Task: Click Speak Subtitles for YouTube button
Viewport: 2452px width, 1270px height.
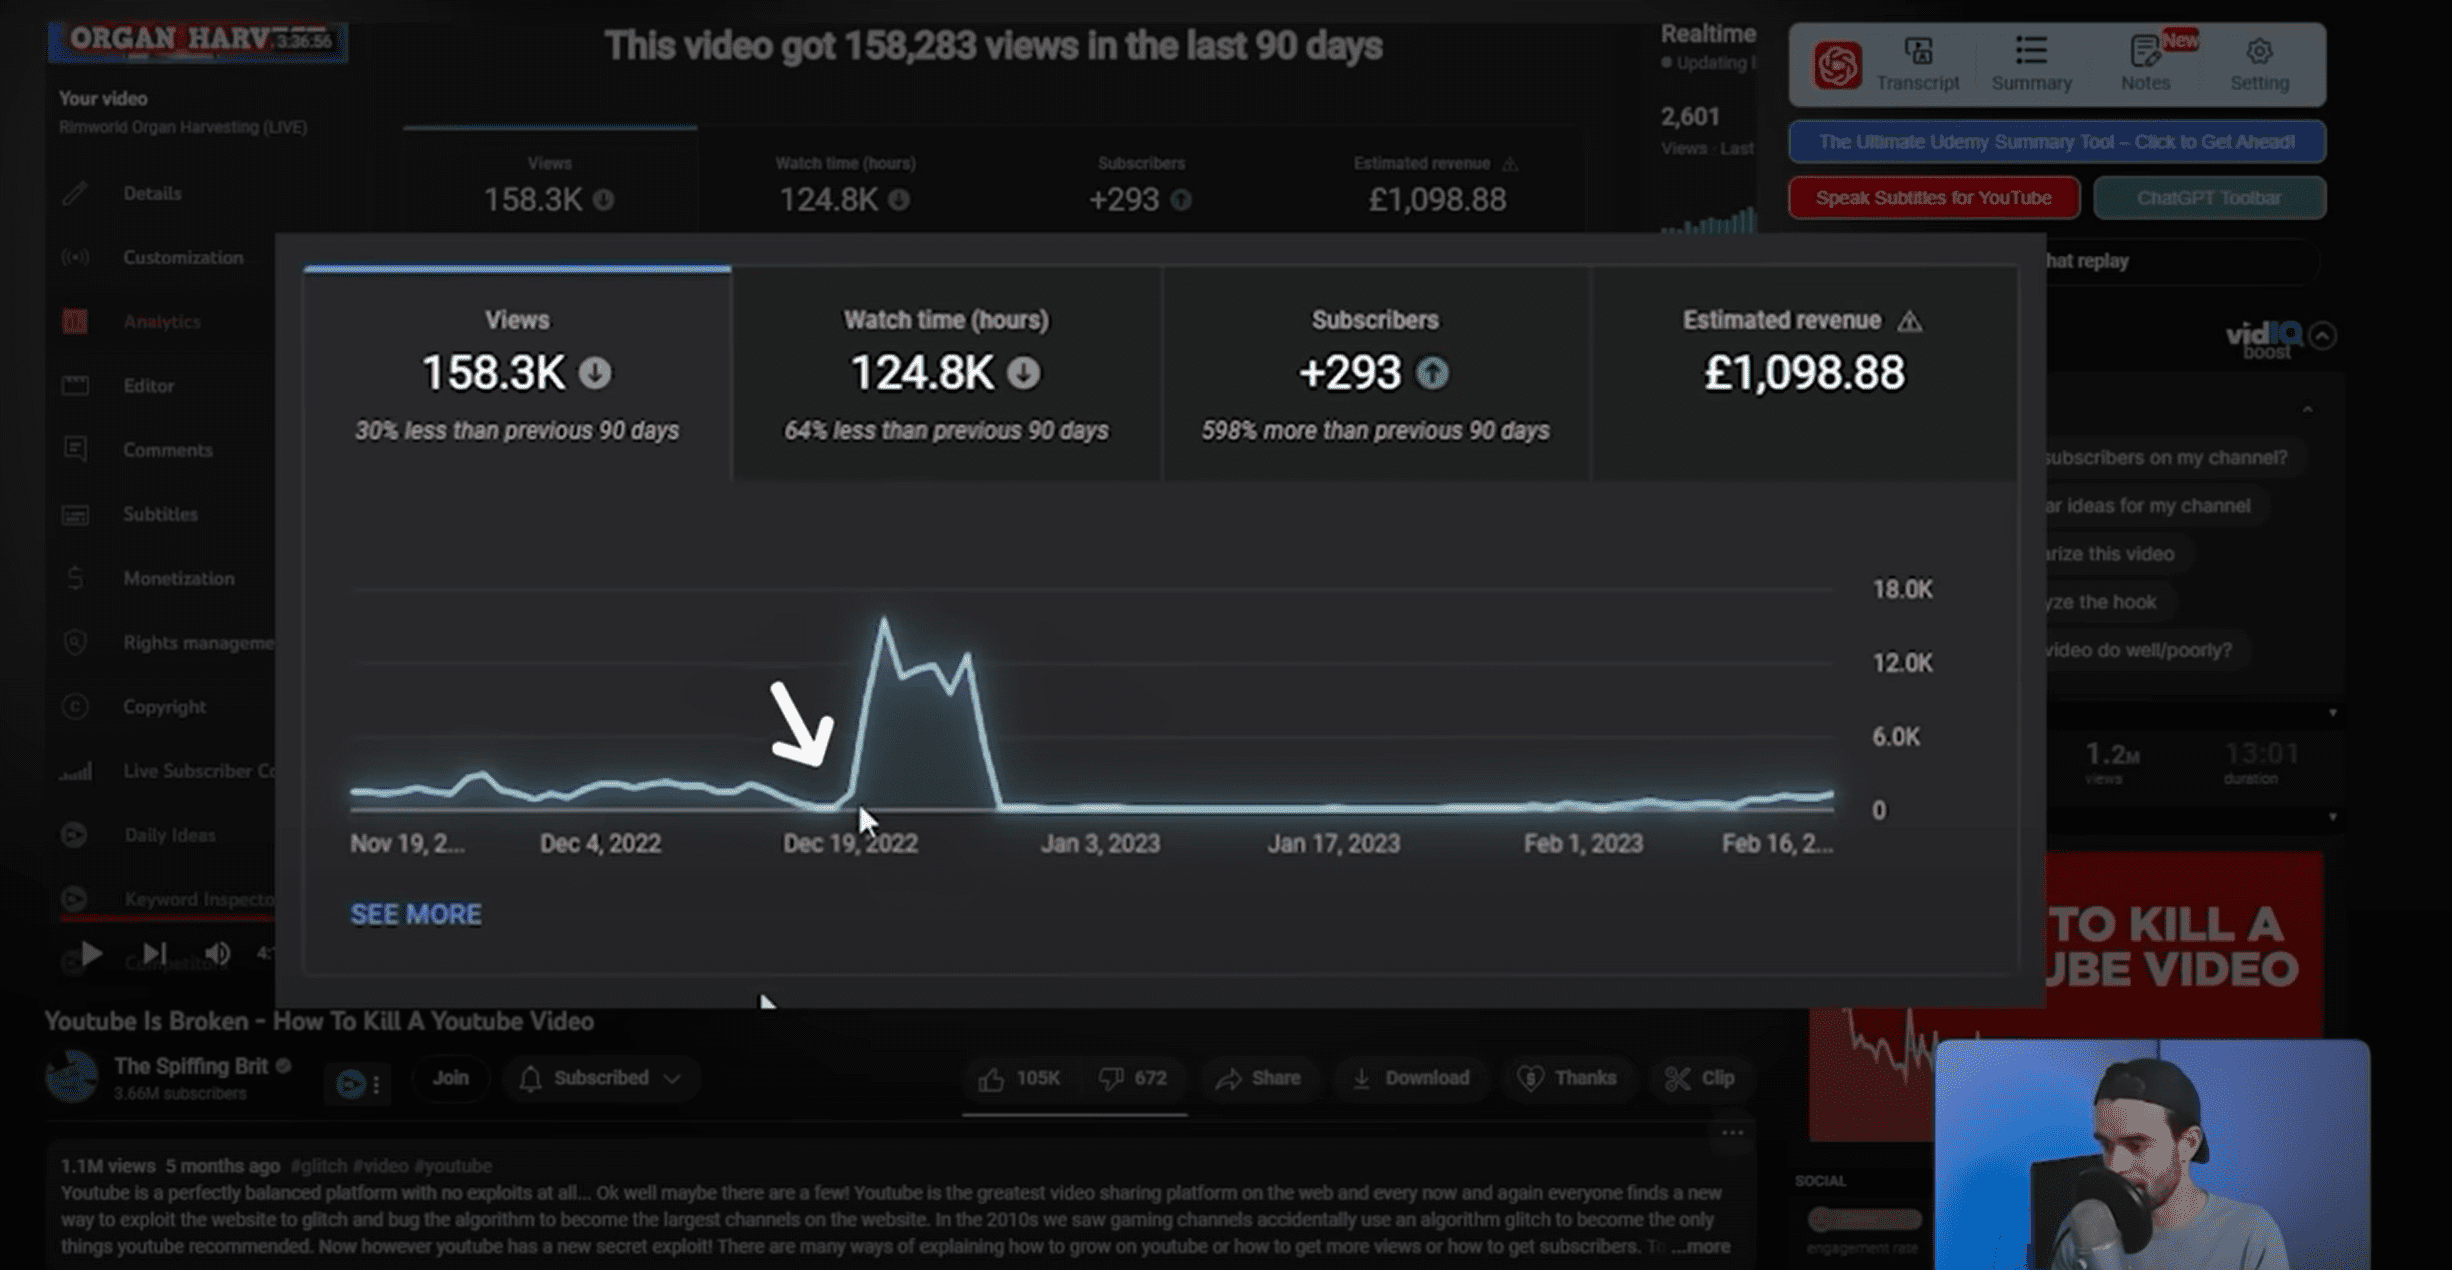Action: [1933, 198]
